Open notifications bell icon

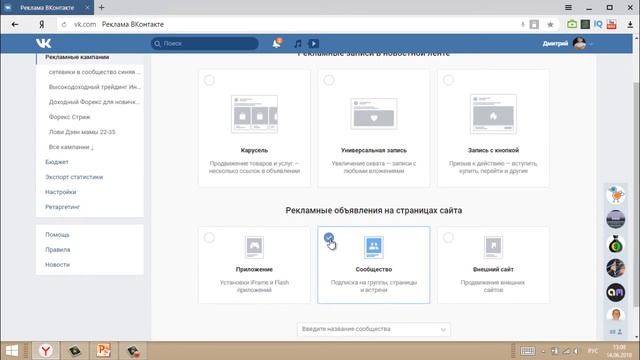pos(277,43)
